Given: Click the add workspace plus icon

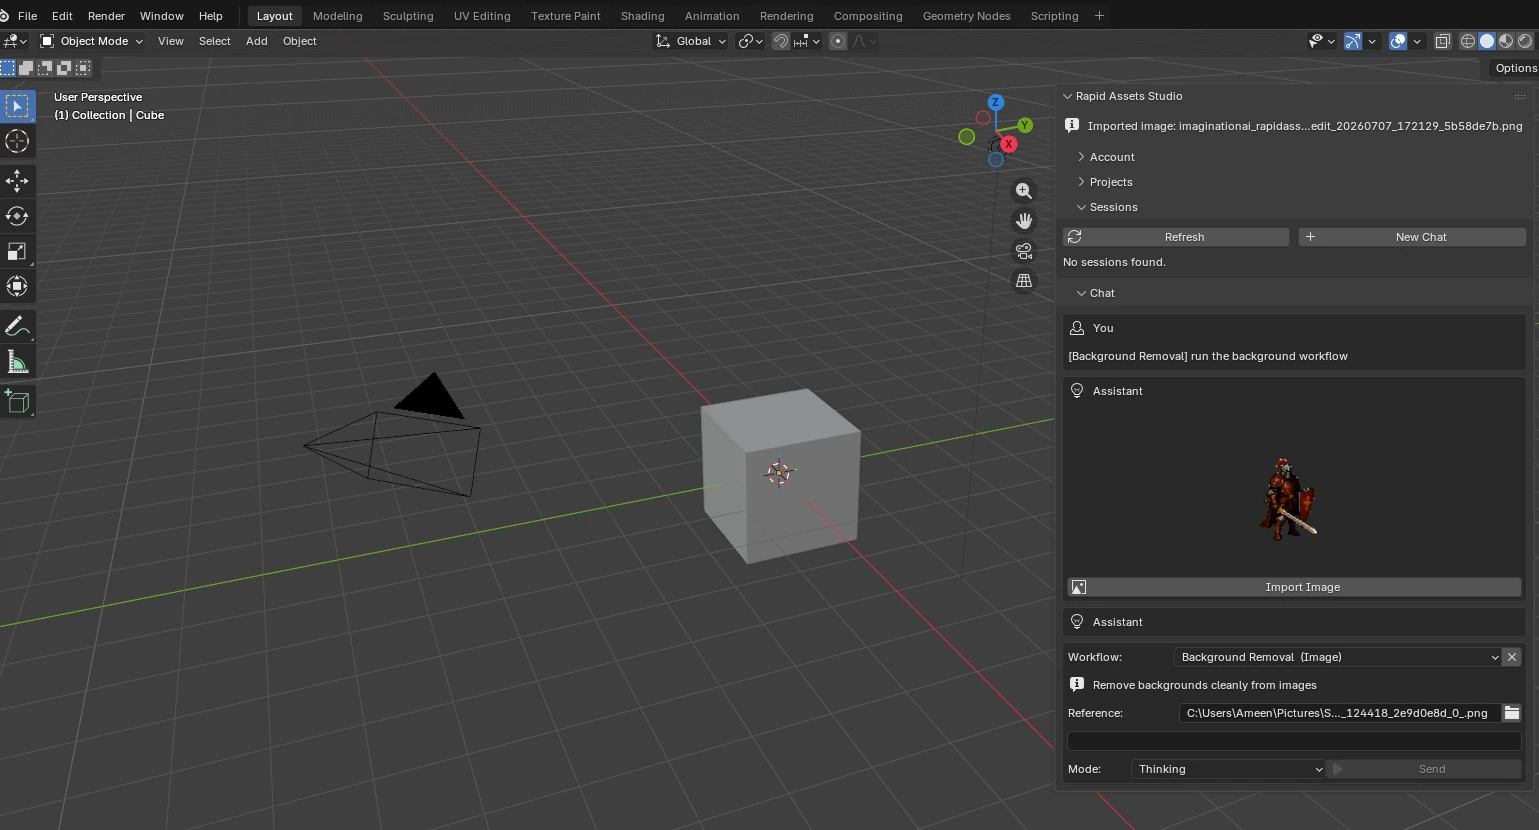Looking at the screenshot, I should click(x=1099, y=16).
